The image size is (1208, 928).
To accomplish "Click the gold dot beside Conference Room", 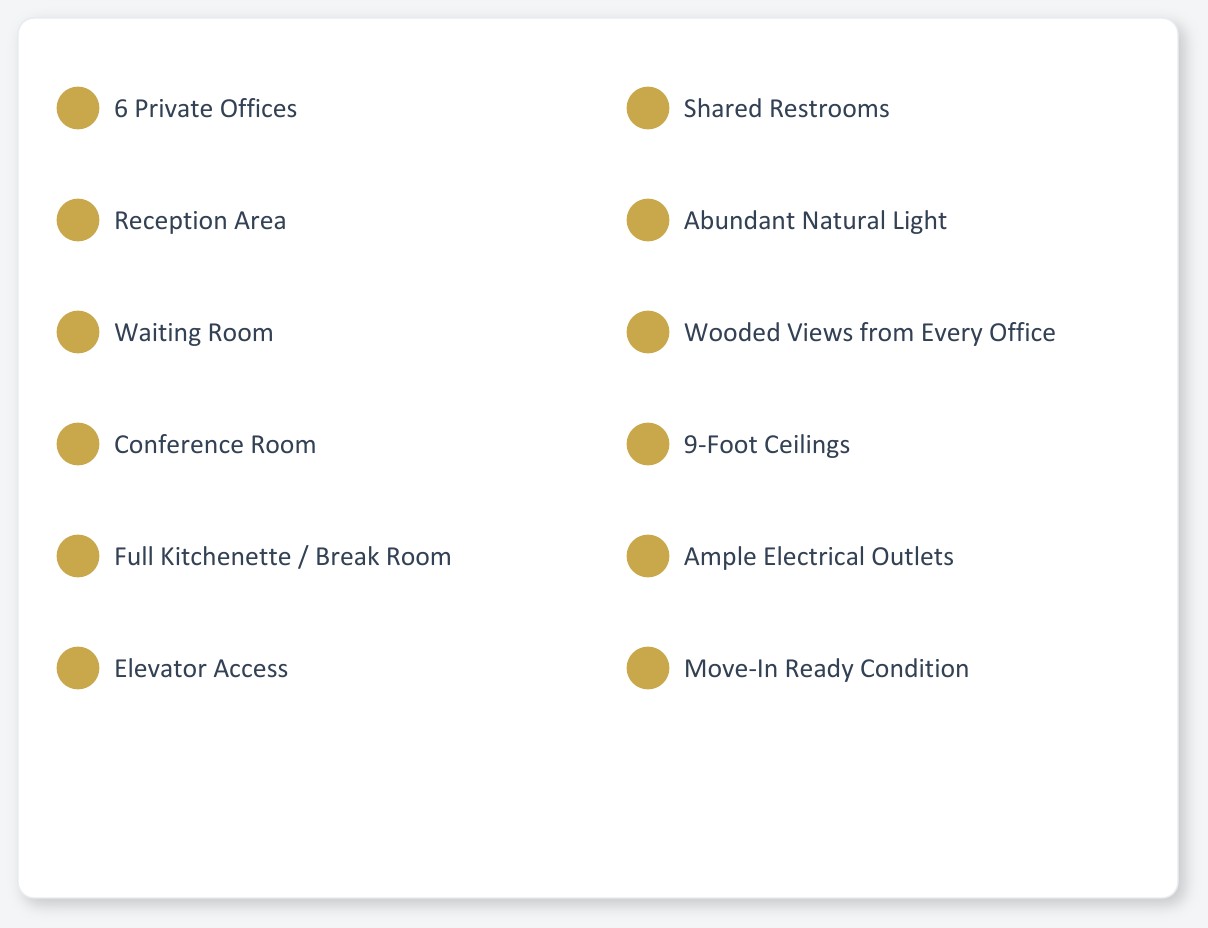I will tap(78, 444).
